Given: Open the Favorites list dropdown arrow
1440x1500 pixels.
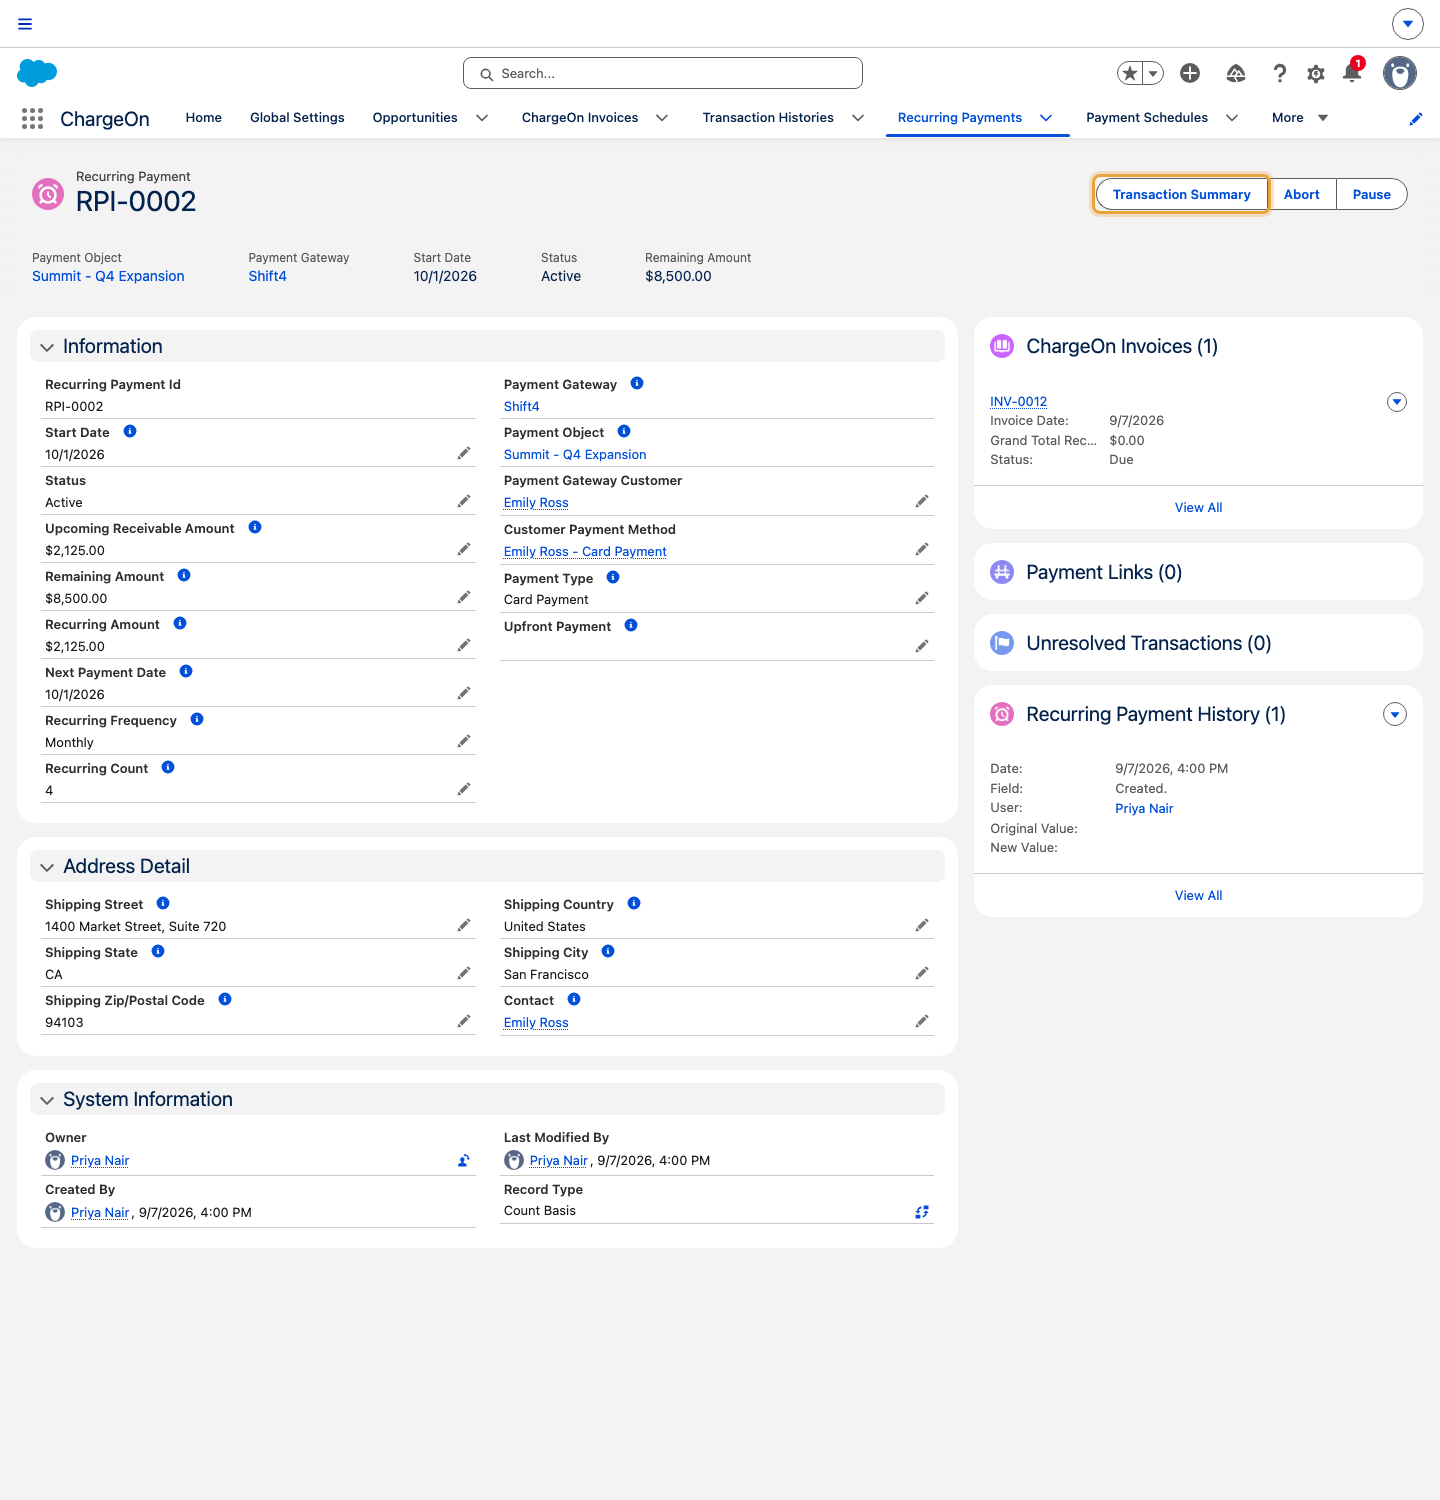Looking at the screenshot, I should click(x=1154, y=73).
